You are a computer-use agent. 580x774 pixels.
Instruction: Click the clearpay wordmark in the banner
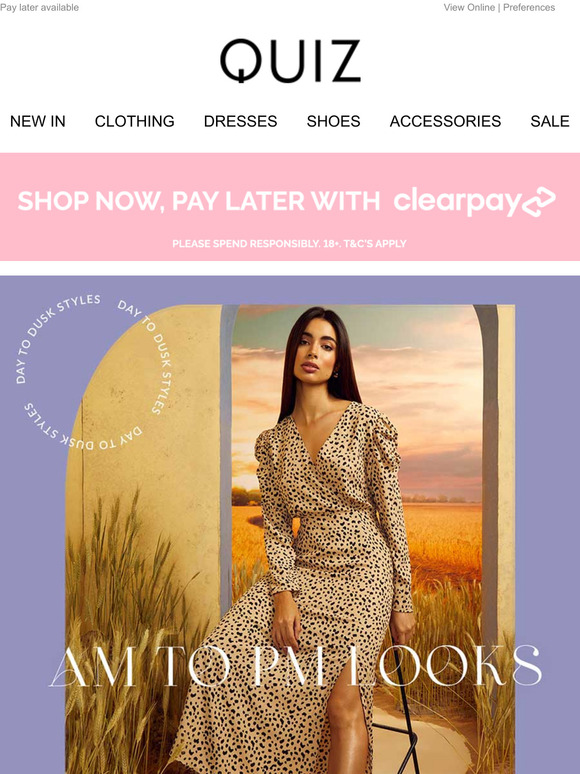point(457,200)
